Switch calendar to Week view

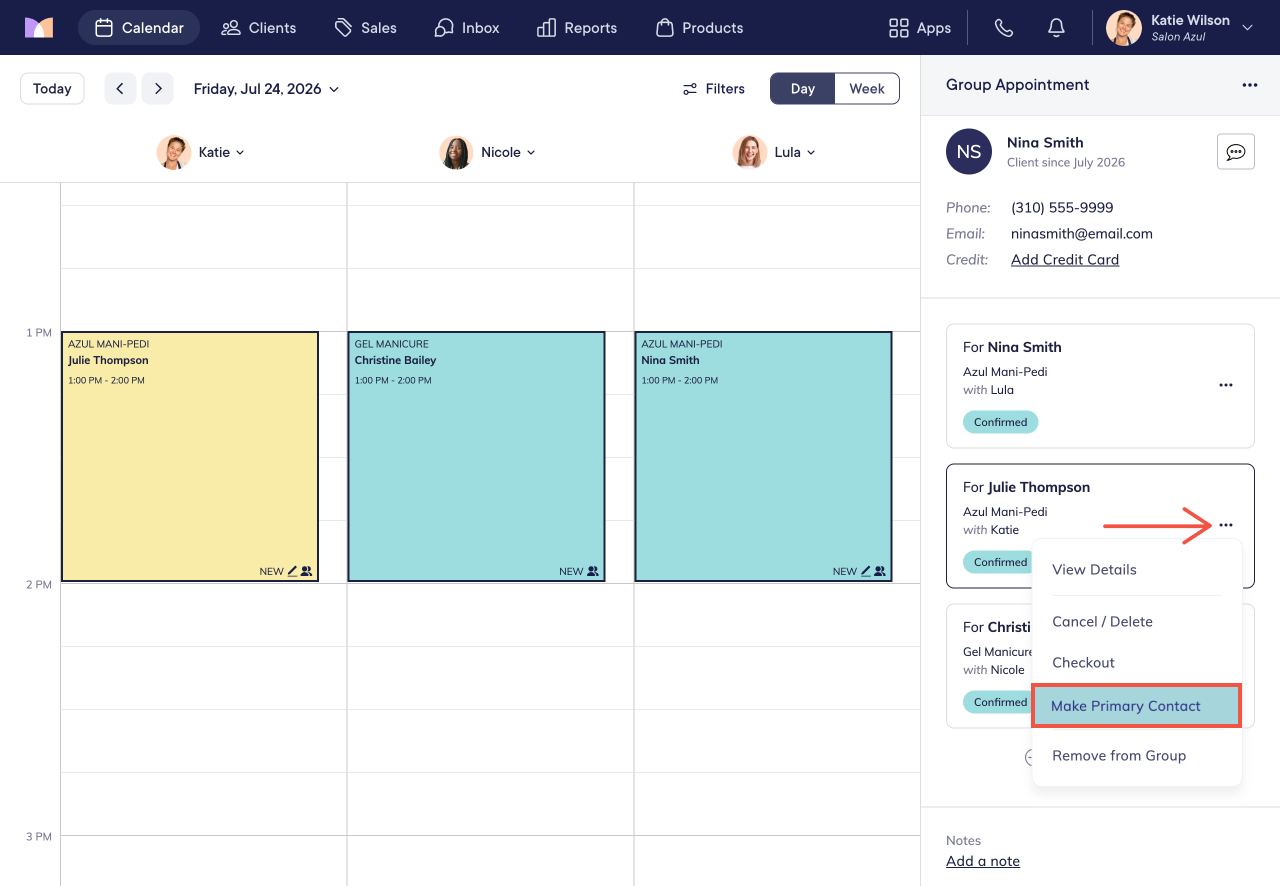tap(867, 89)
